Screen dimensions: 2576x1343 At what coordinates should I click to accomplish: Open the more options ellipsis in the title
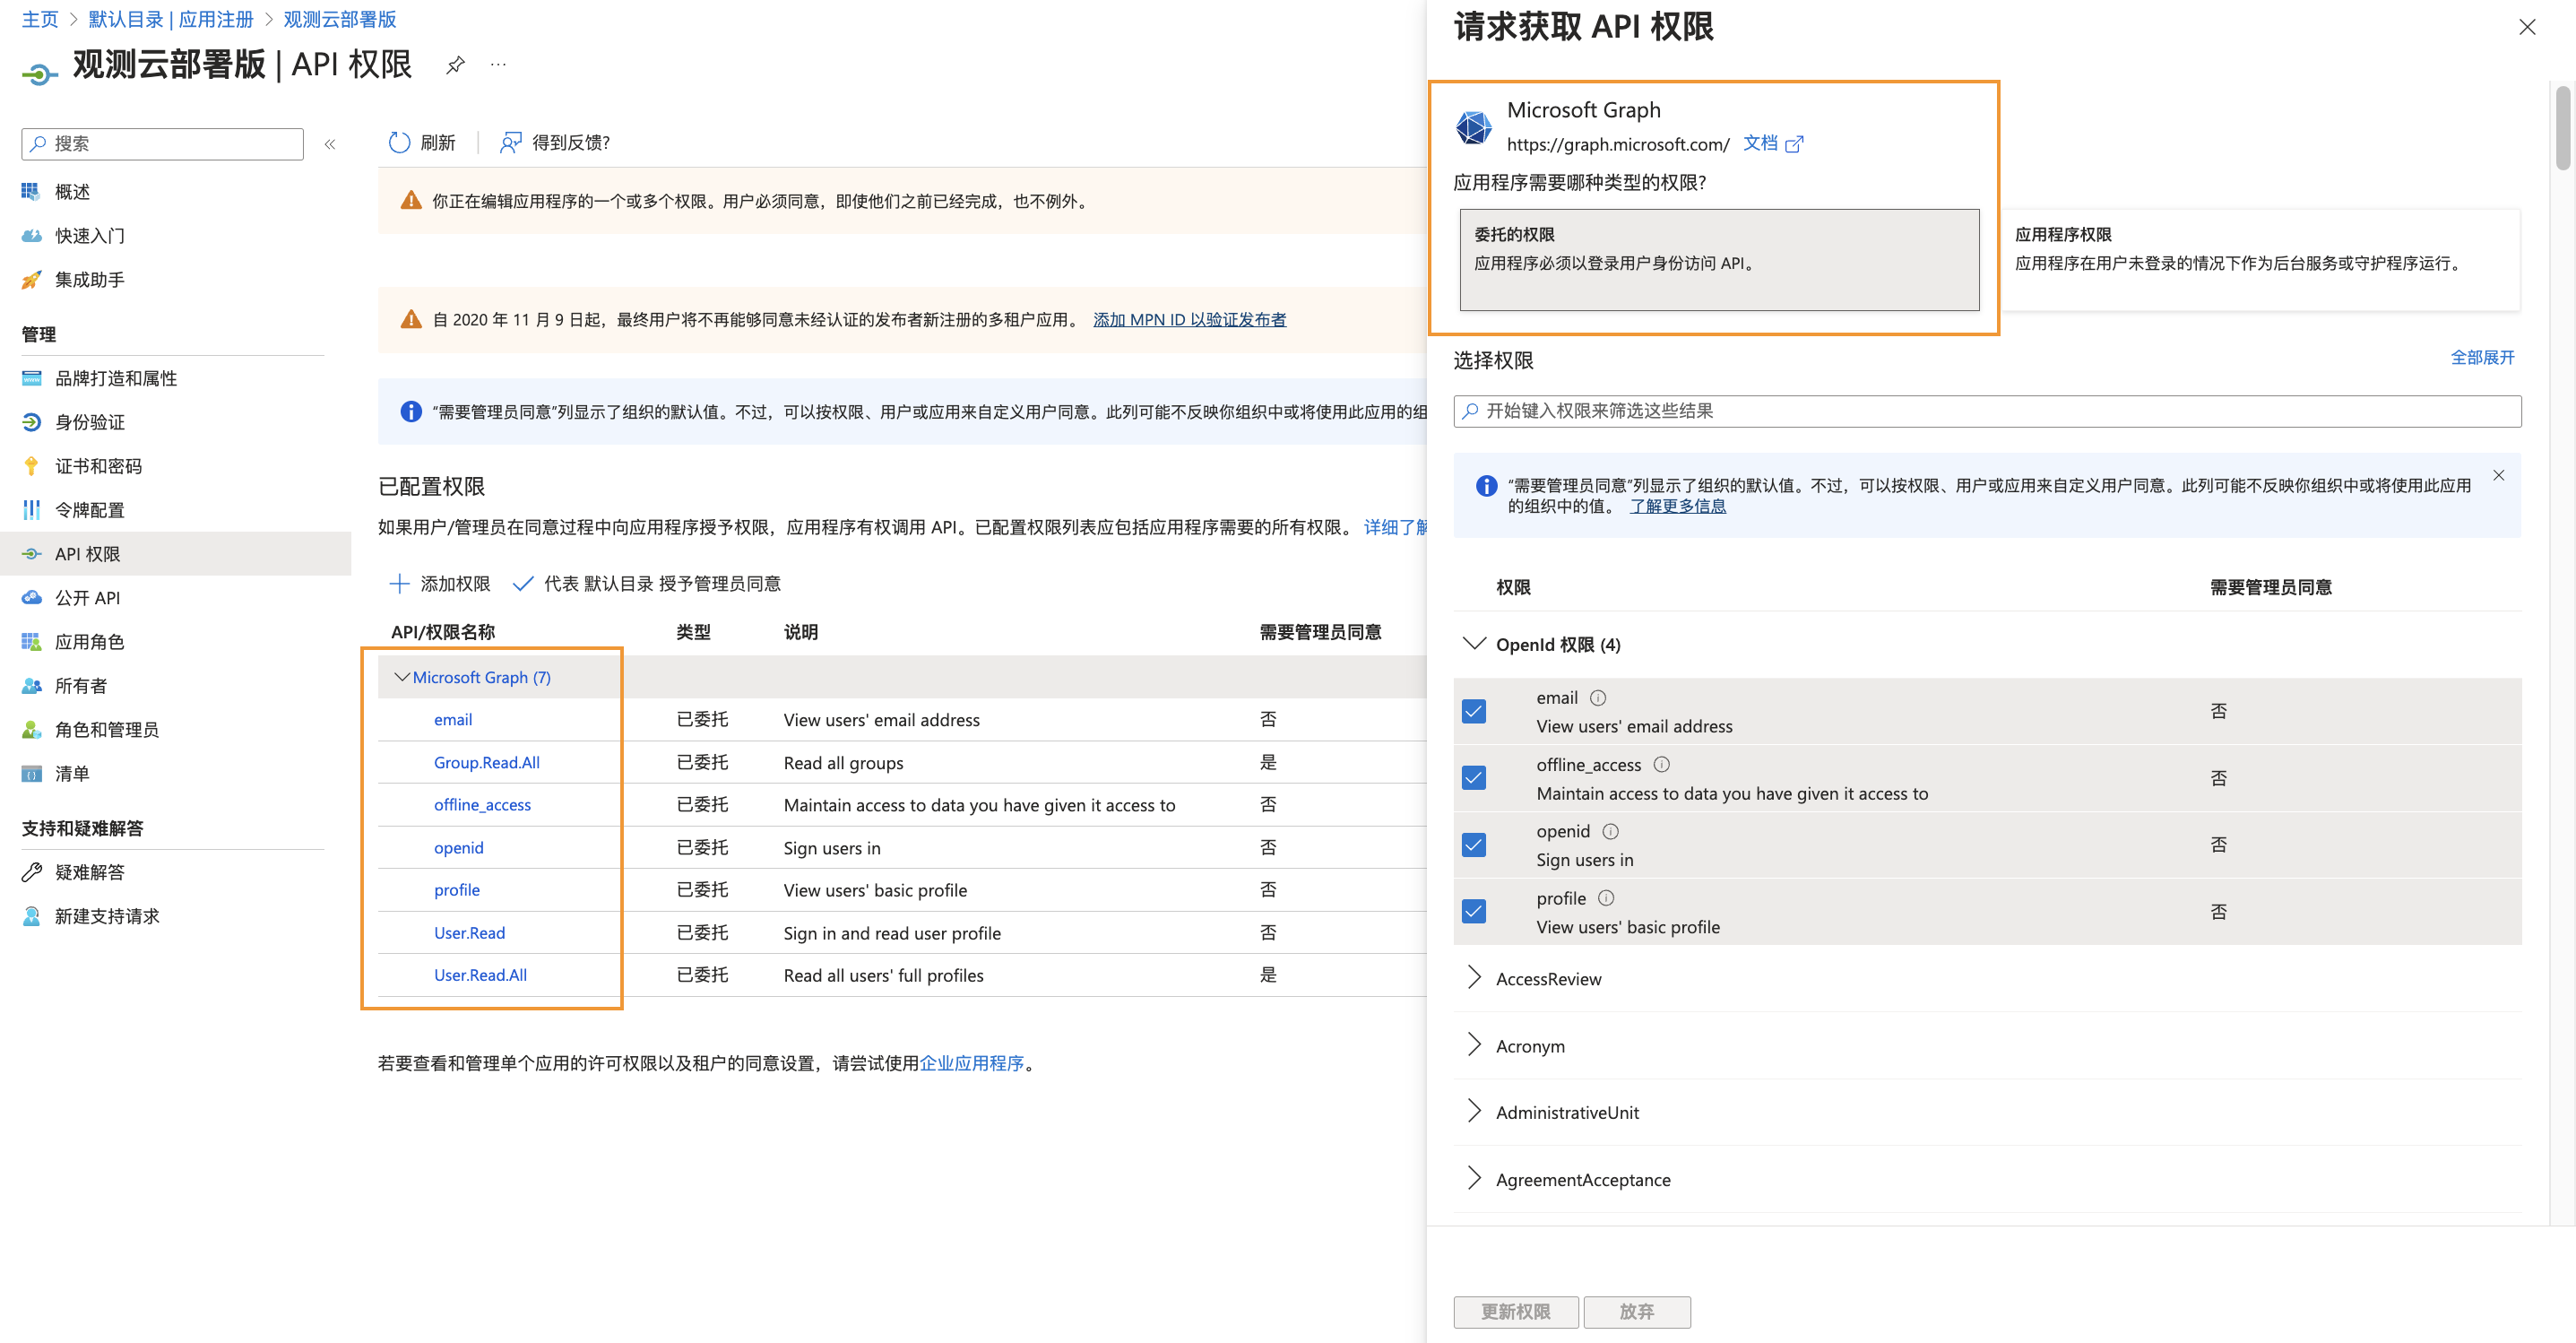pyautogui.click(x=498, y=65)
